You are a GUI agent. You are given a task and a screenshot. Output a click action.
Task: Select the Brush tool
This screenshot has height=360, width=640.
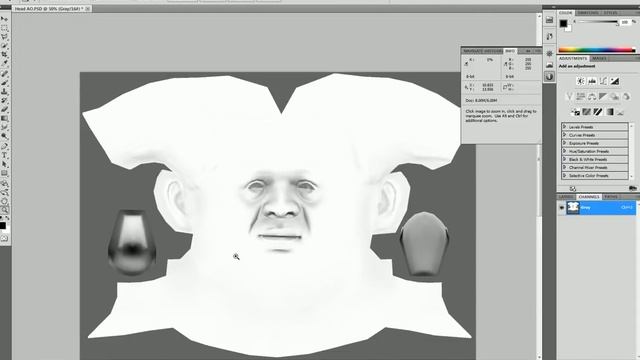4,83
